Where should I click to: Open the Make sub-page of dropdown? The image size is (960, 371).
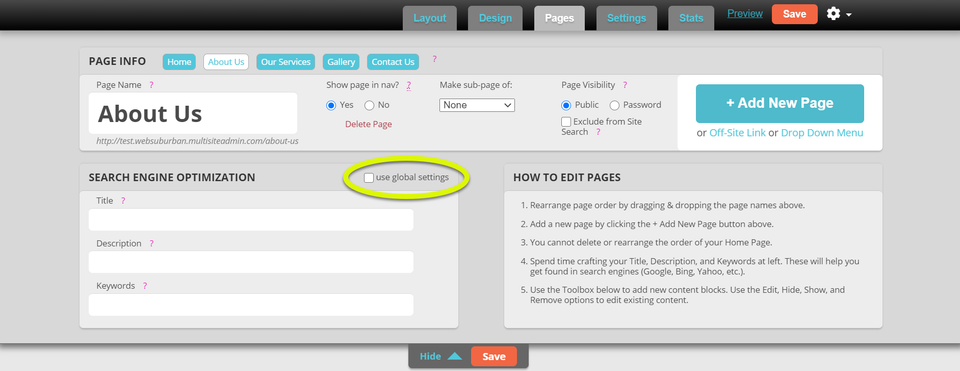click(477, 105)
